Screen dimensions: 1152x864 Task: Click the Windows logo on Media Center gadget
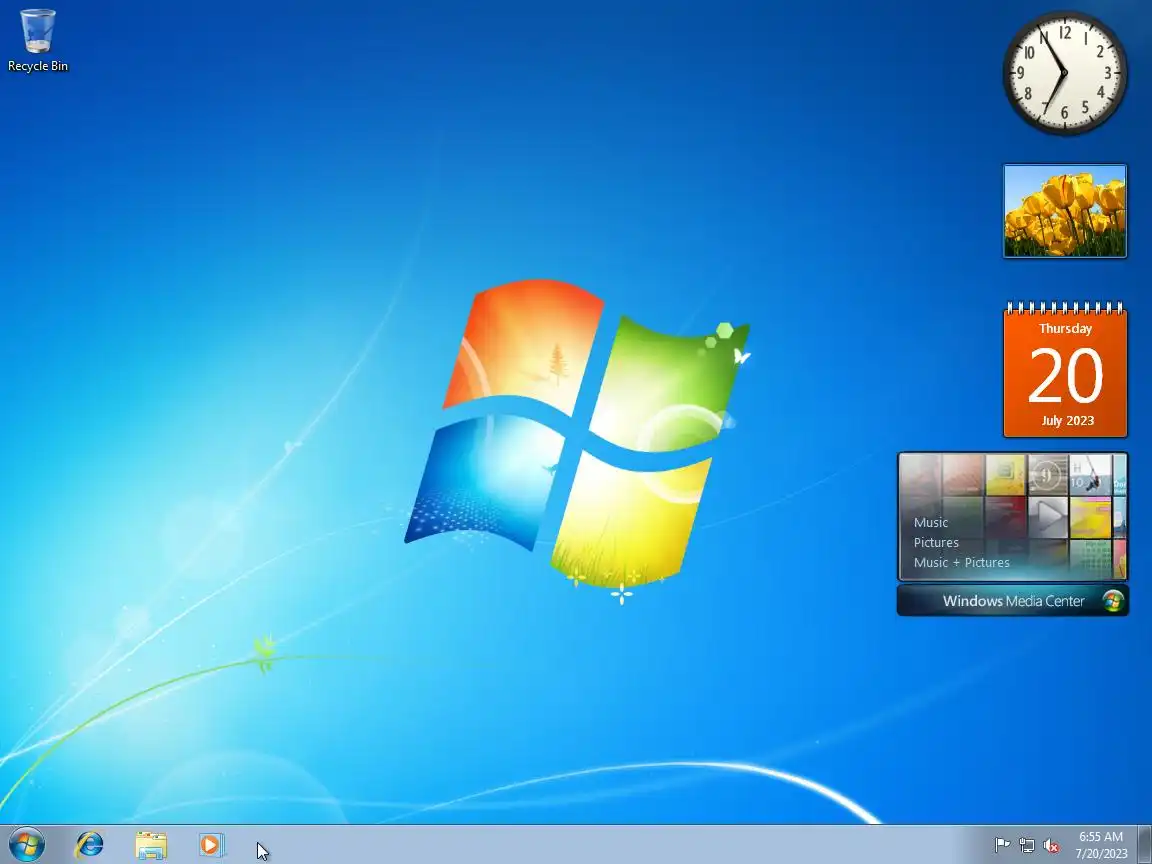click(x=1113, y=600)
